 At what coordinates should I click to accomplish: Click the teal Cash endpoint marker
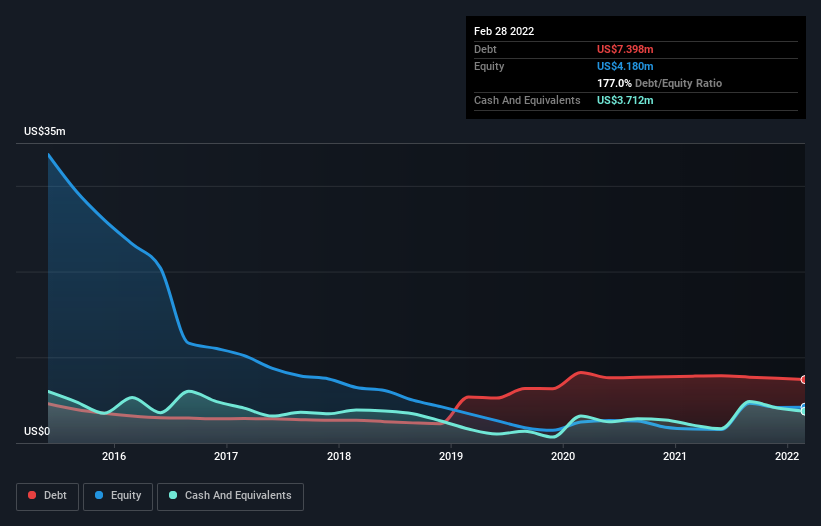[804, 411]
